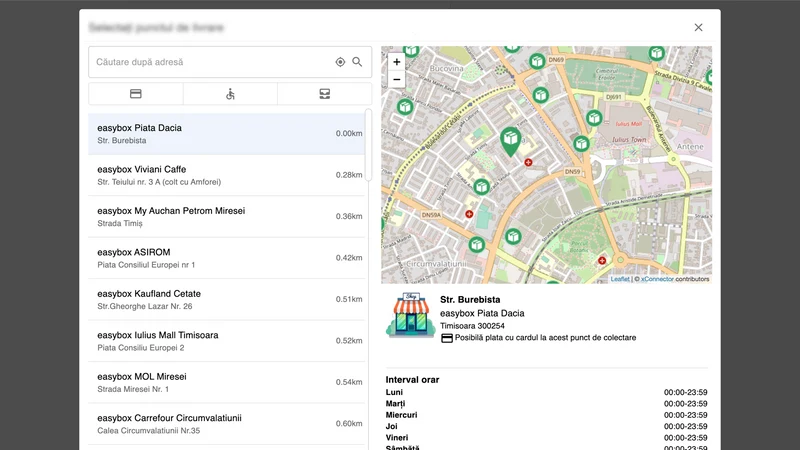The image size is (800, 450).
Task: Click the magnifier search icon
Action: [x=357, y=62]
